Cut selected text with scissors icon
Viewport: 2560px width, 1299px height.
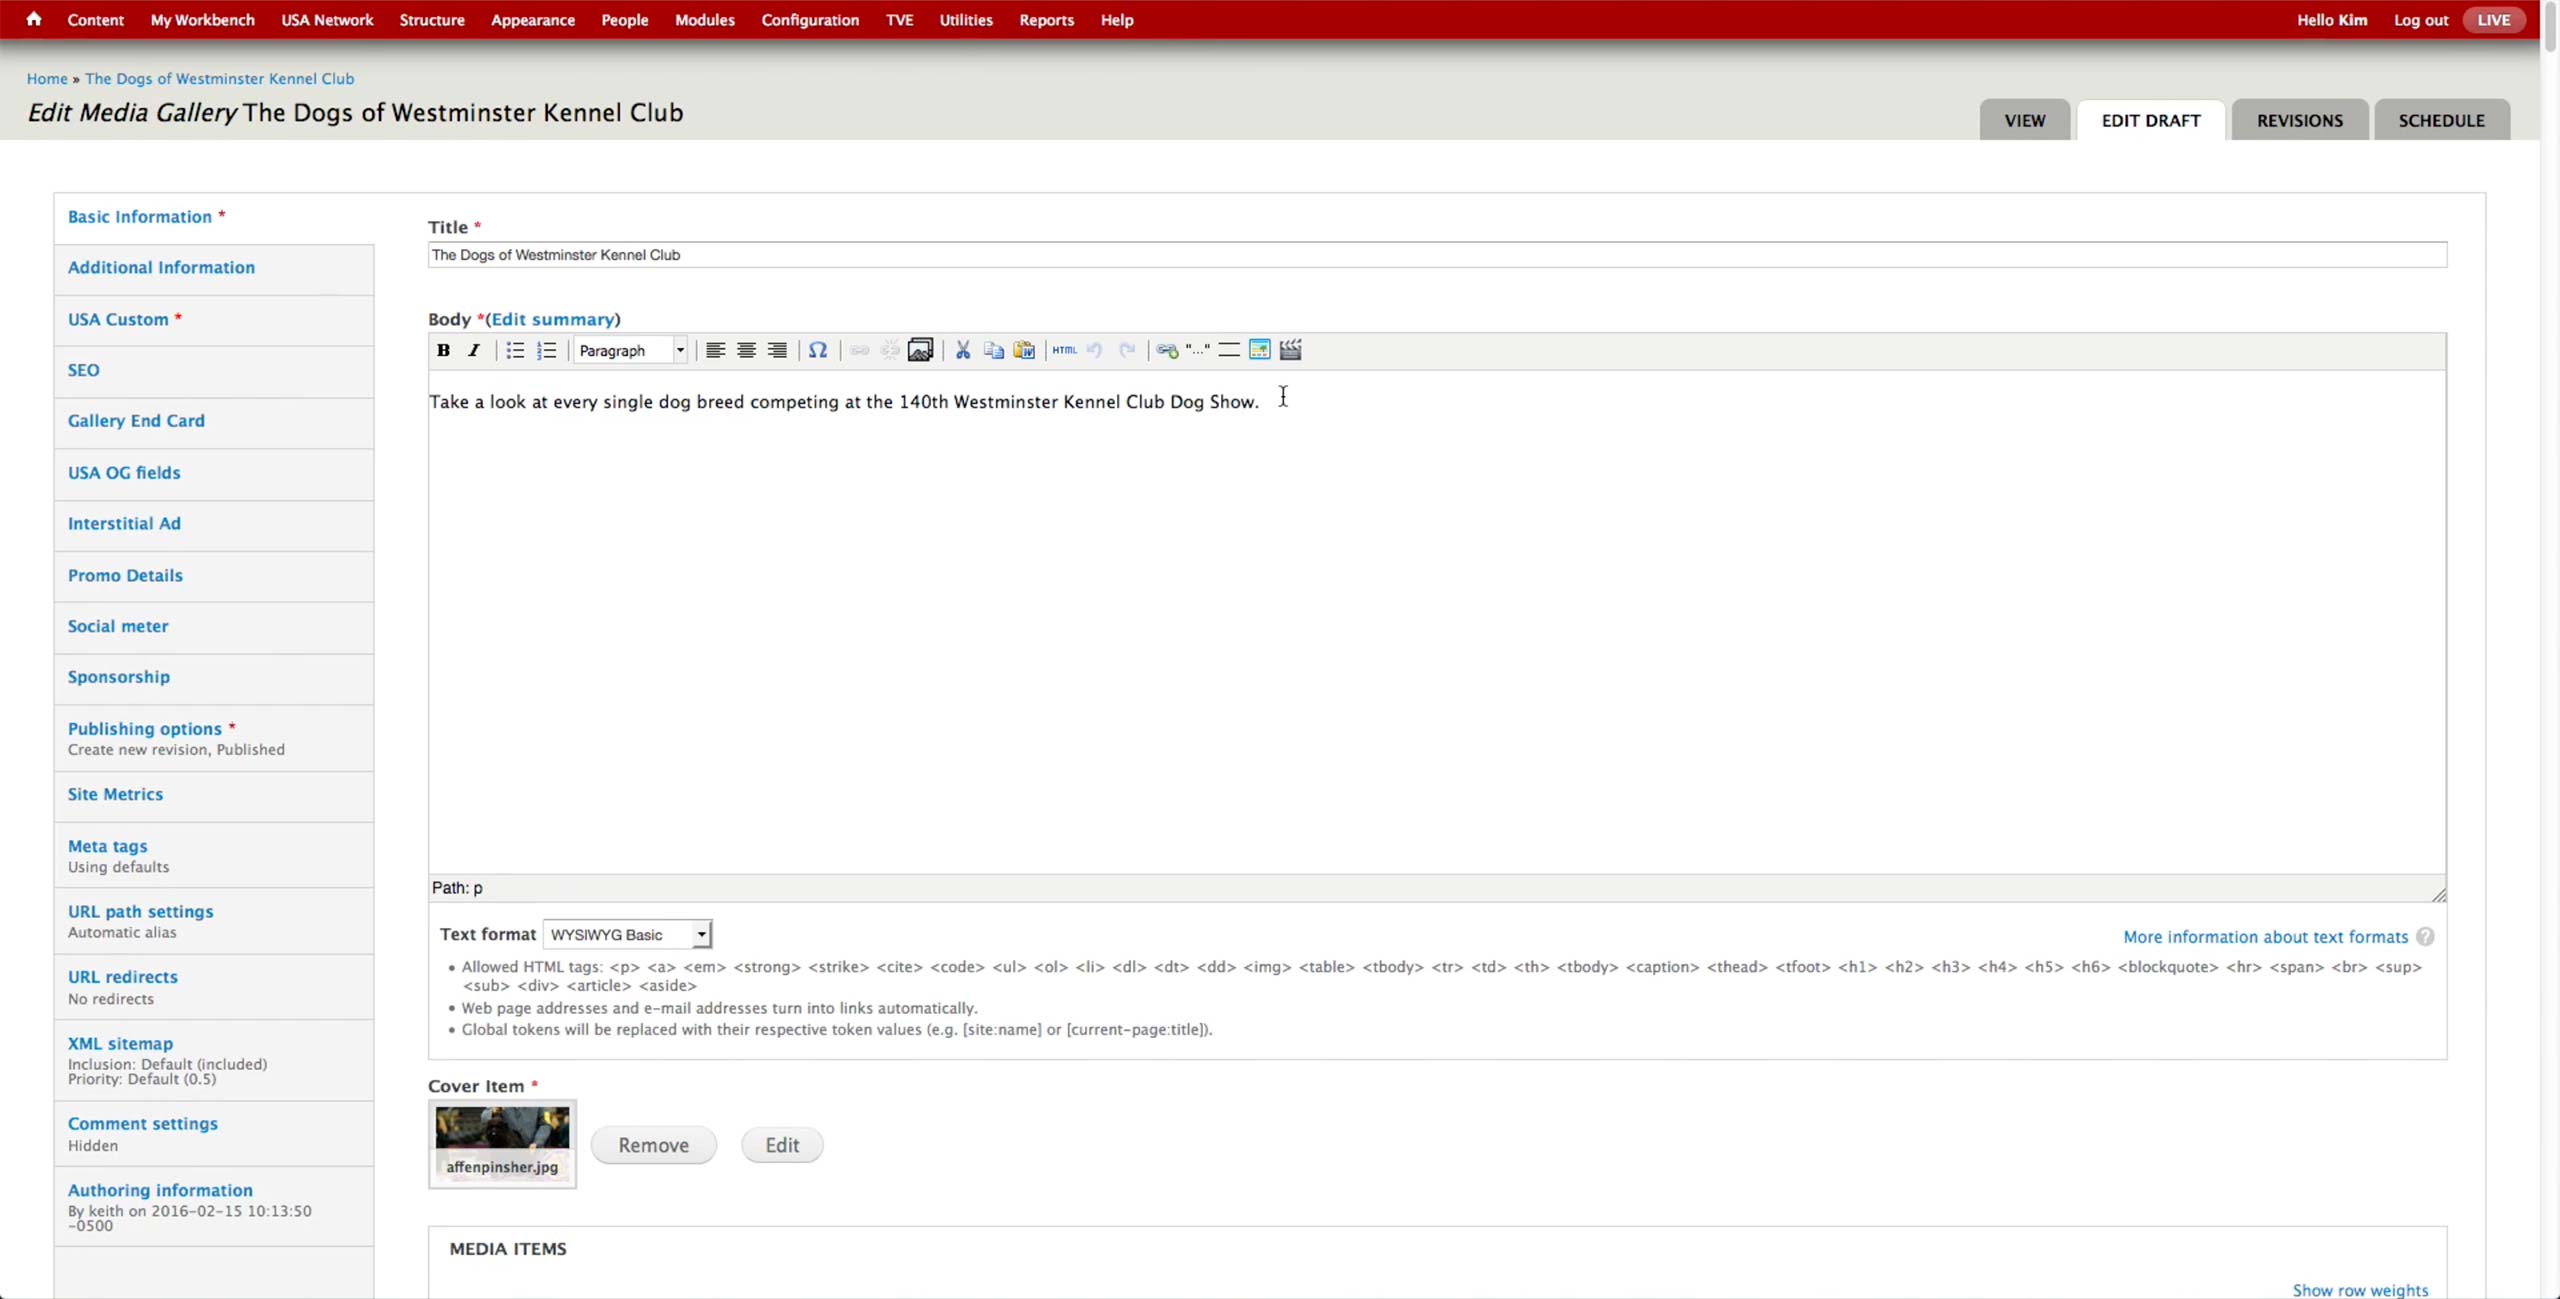point(963,350)
